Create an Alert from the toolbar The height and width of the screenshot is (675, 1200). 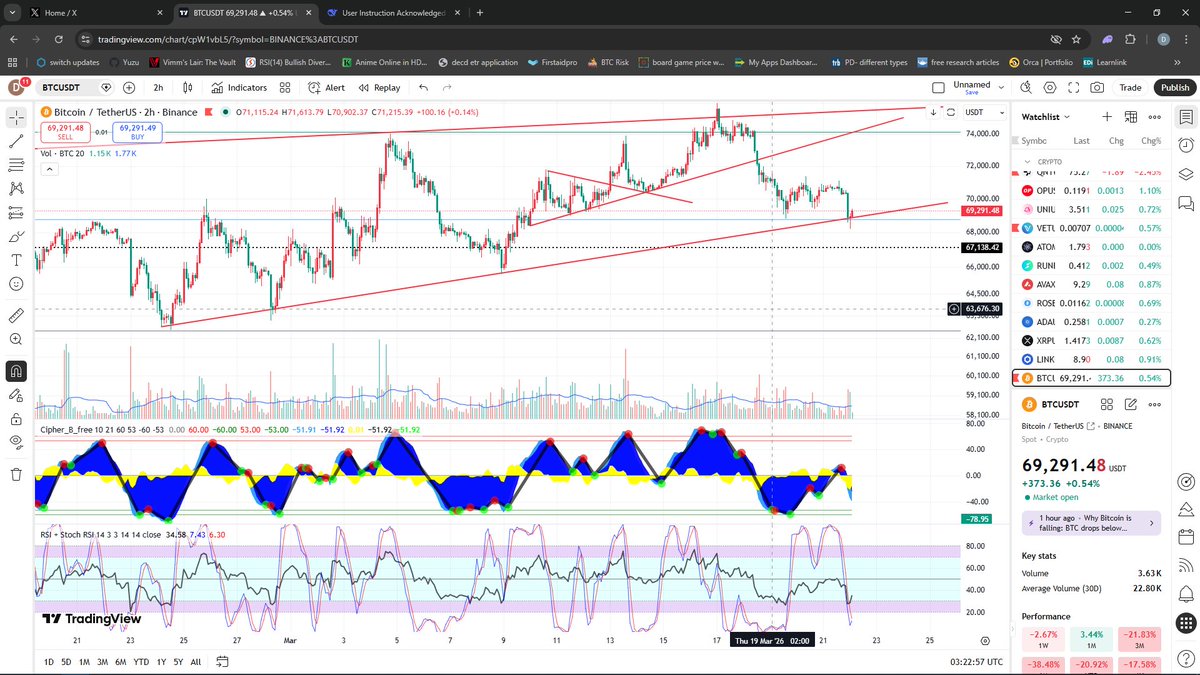[326, 88]
